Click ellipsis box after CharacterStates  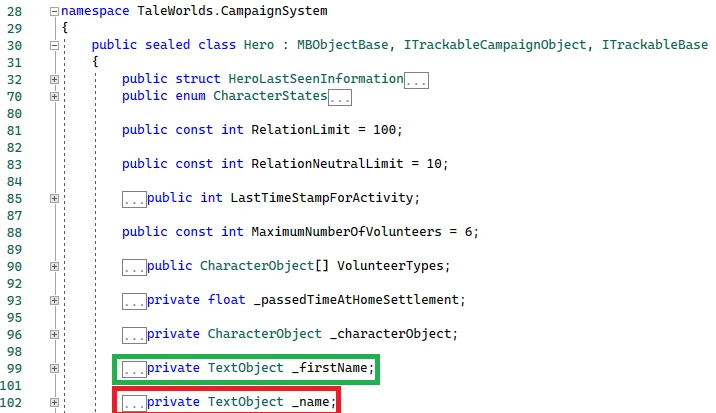point(340,97)
